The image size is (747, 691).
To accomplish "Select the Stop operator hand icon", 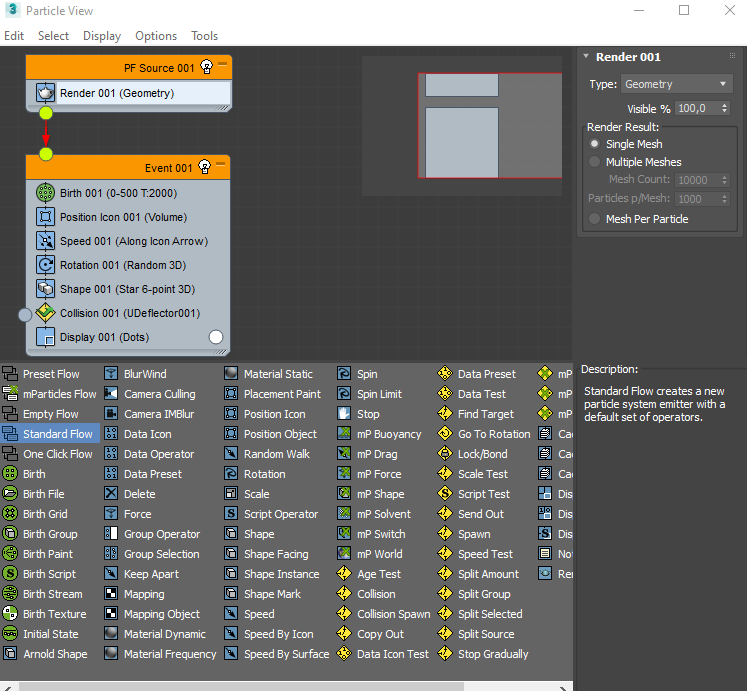I will point(344,414).
